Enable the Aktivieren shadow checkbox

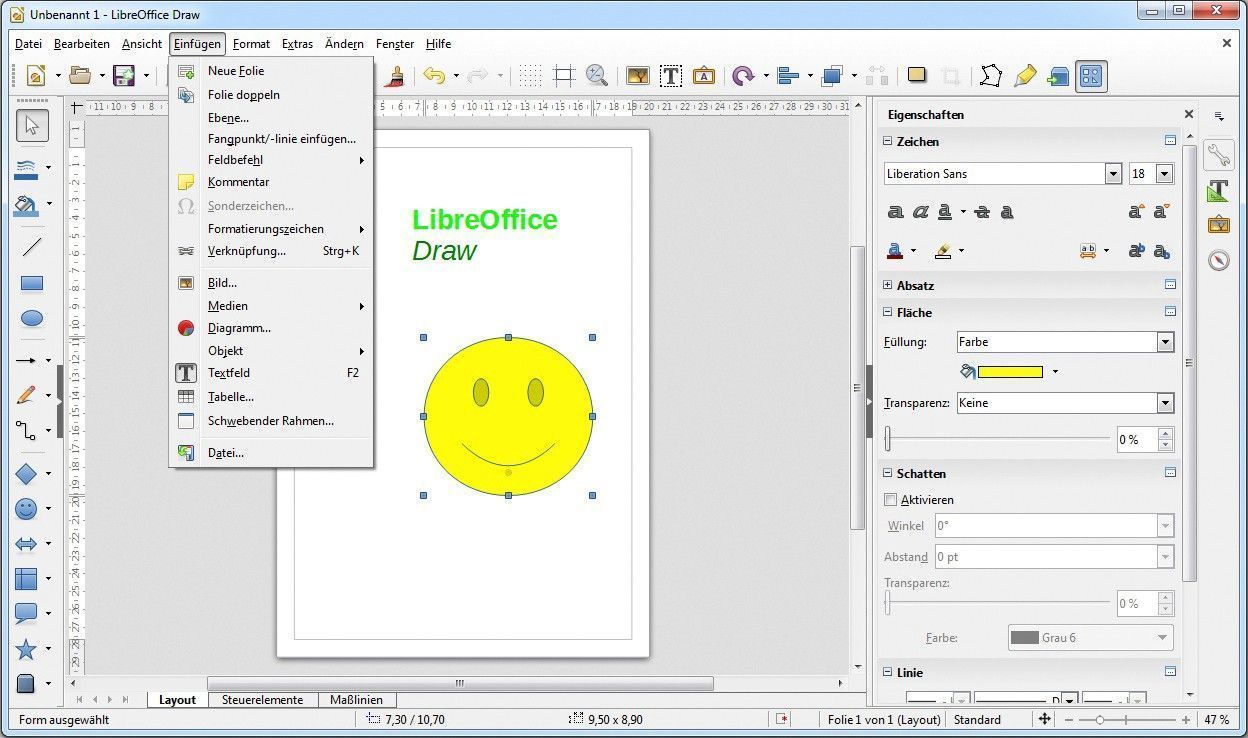(x=891, y=500)
